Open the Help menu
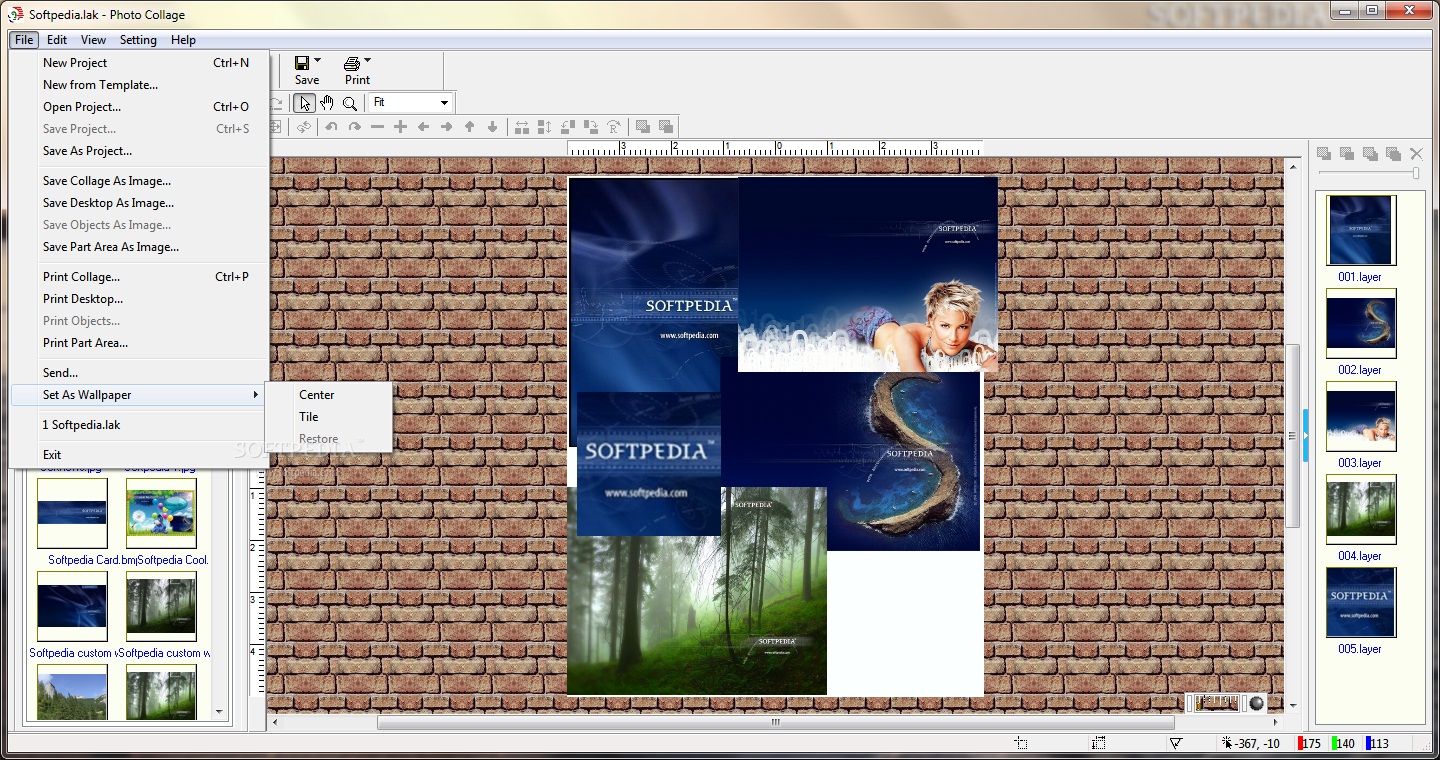This screenshot has width=1440, height=760. [x=183, y=40]
